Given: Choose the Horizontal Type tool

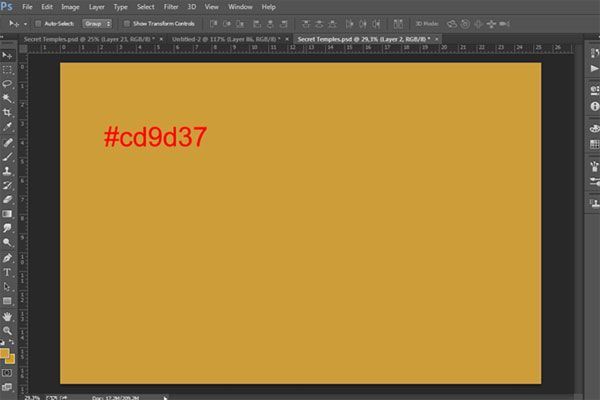Looking at the screenshot, I should pyautogui.click(x=7, y=271).
